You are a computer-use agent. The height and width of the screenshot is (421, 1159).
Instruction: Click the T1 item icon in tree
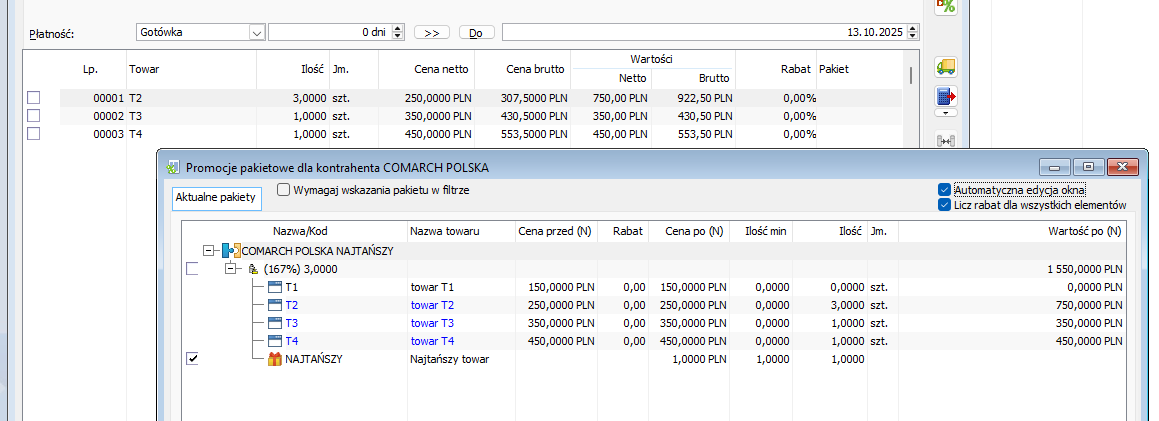pyautogui.click(x=275, y=287)
